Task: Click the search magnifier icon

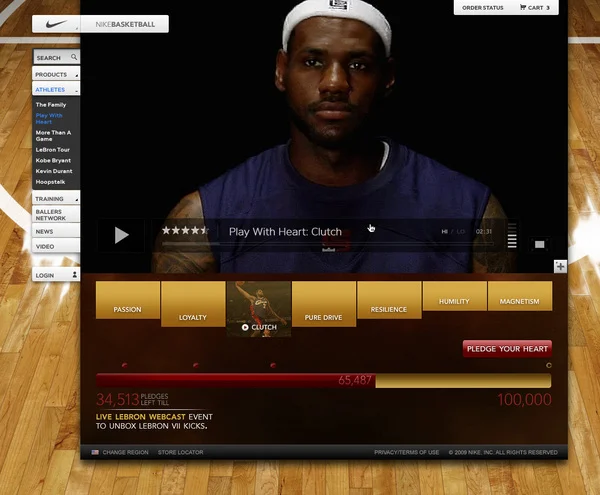Action: point(74,57)
